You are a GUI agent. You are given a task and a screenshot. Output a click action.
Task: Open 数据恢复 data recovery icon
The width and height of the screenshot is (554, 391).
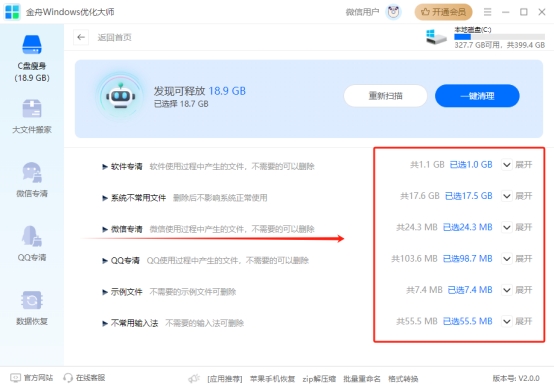(x=32, y=300)
